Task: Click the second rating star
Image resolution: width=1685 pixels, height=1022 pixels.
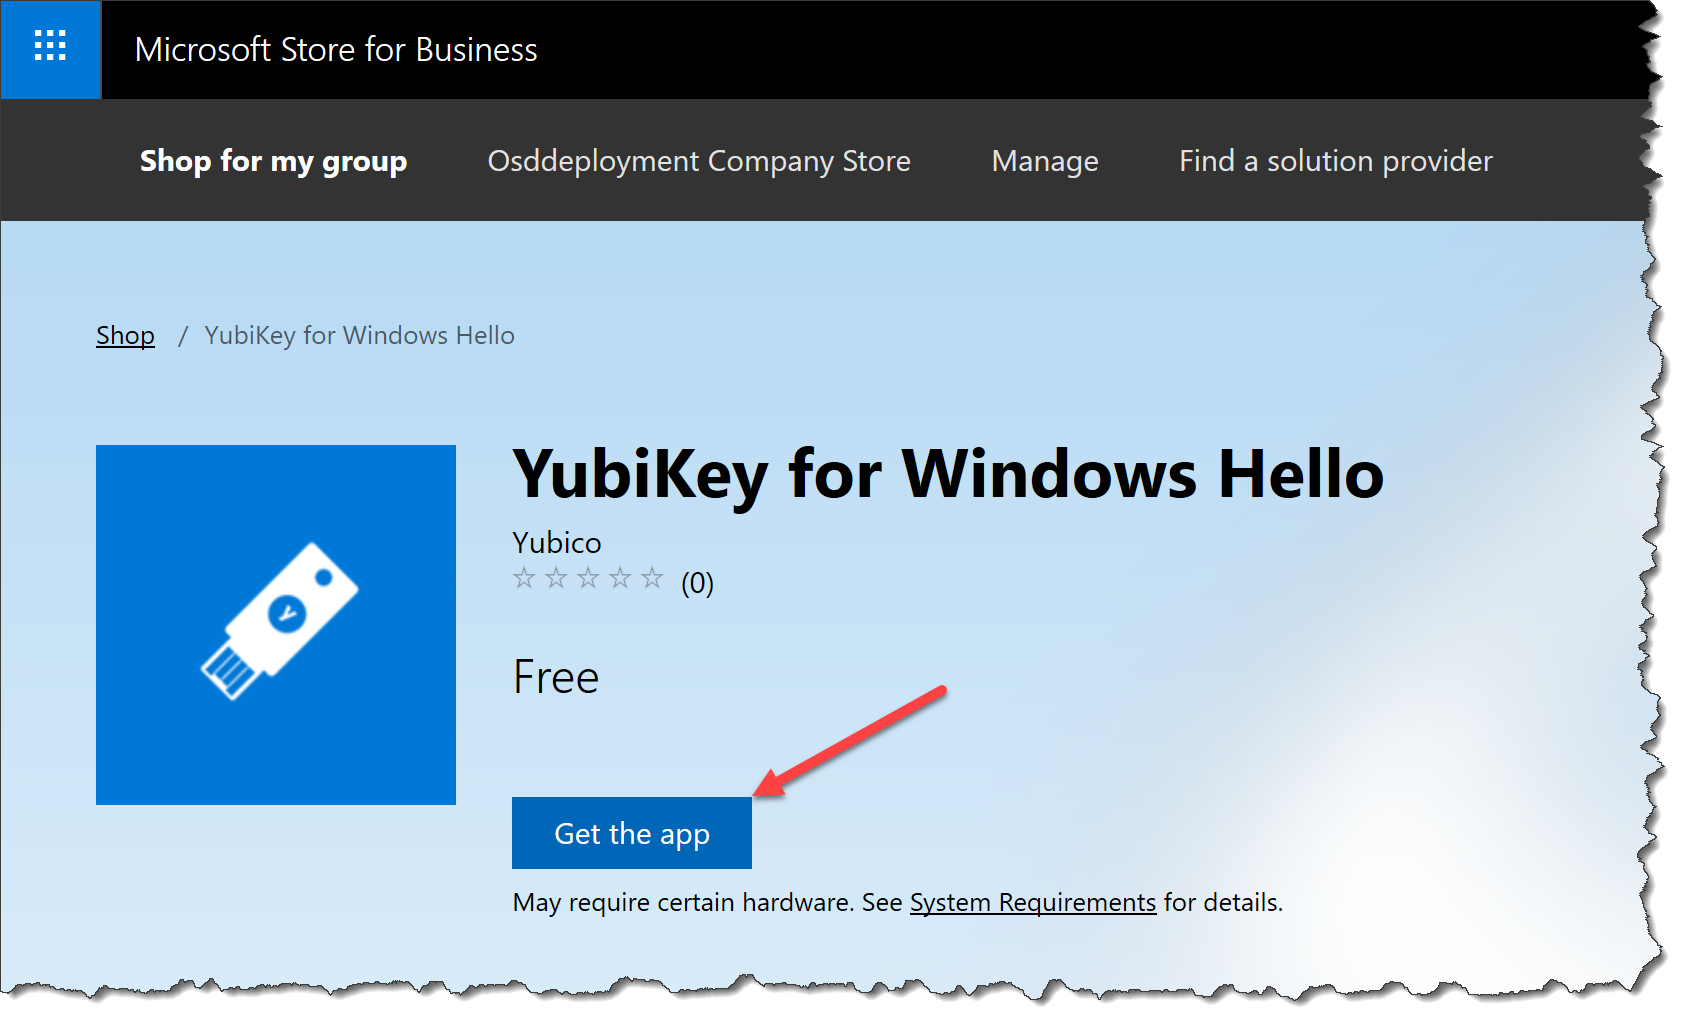Action: click(556, 578)
